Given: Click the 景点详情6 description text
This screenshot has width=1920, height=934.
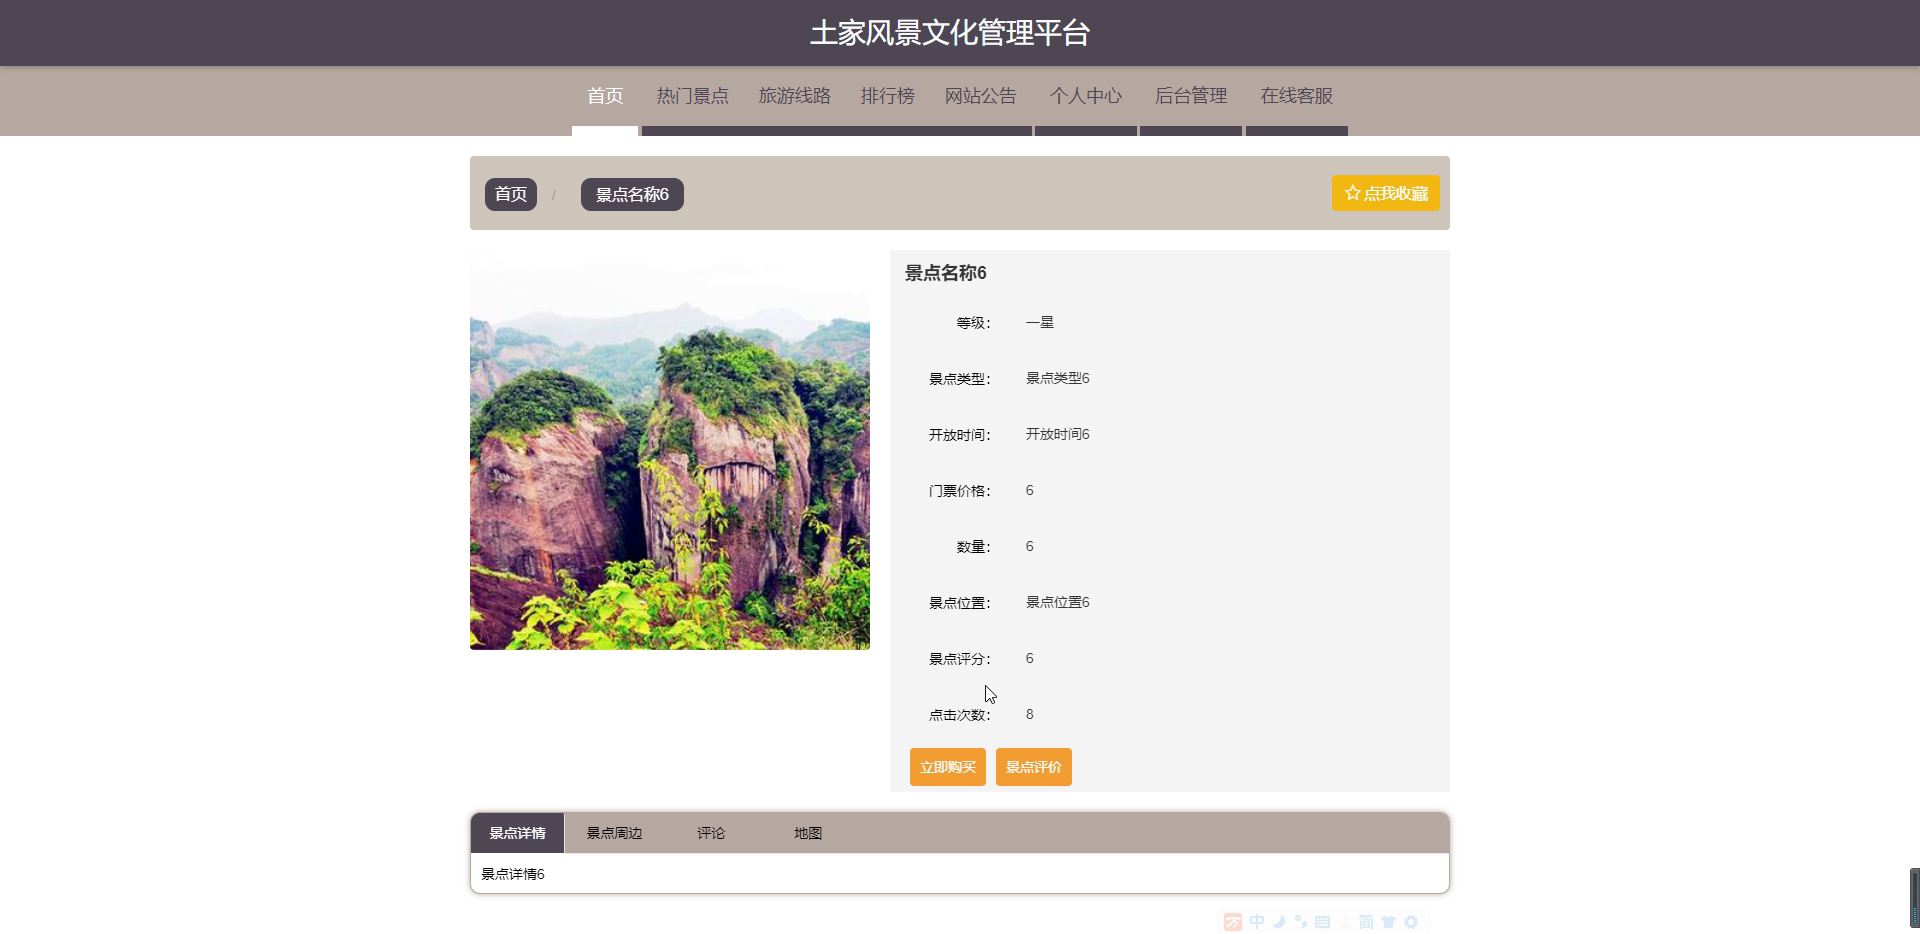Looking at the screenshot, I should click(x=513, y=874).
